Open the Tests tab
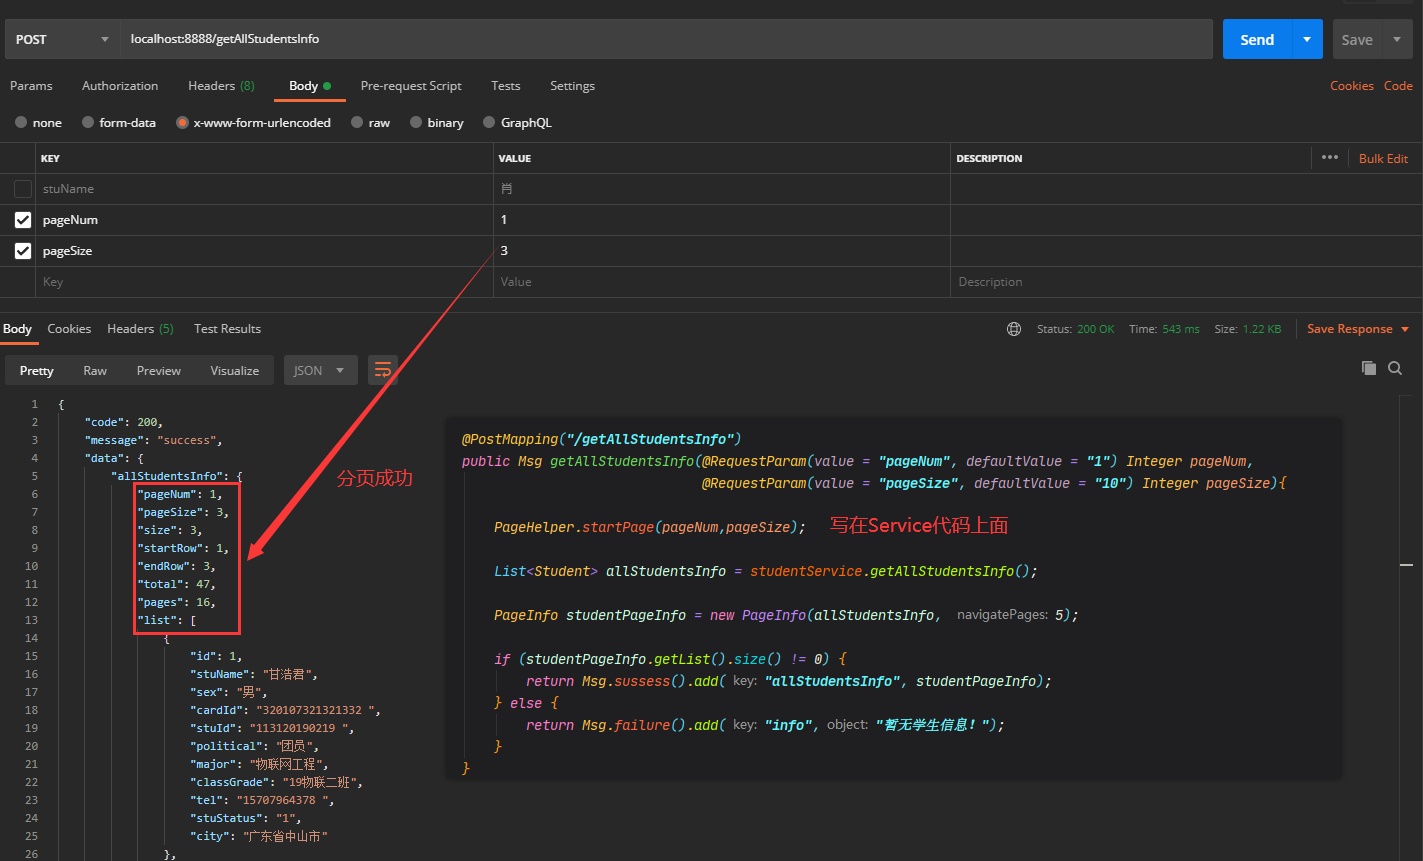The height and width of the screenshot is (861, 1423). (506, 86)
